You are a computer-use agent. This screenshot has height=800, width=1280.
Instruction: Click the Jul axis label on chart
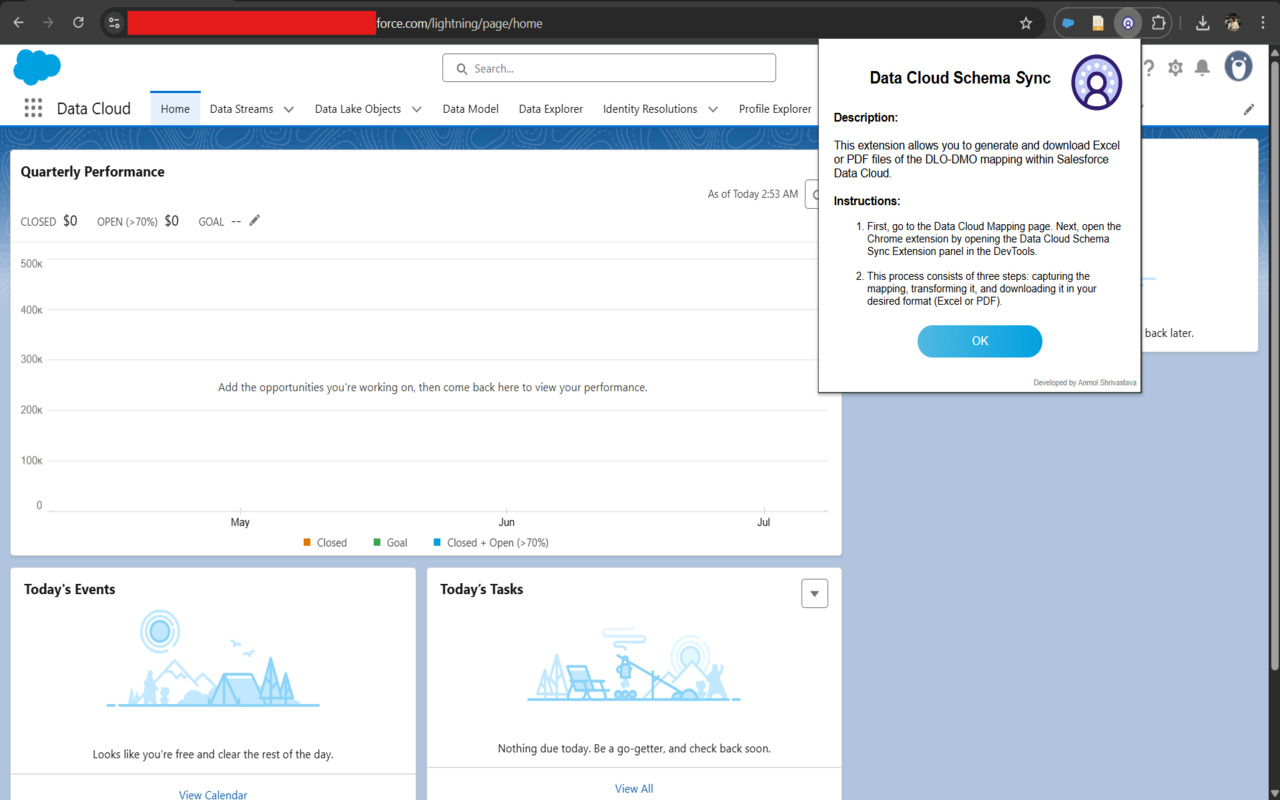(764, 522)
